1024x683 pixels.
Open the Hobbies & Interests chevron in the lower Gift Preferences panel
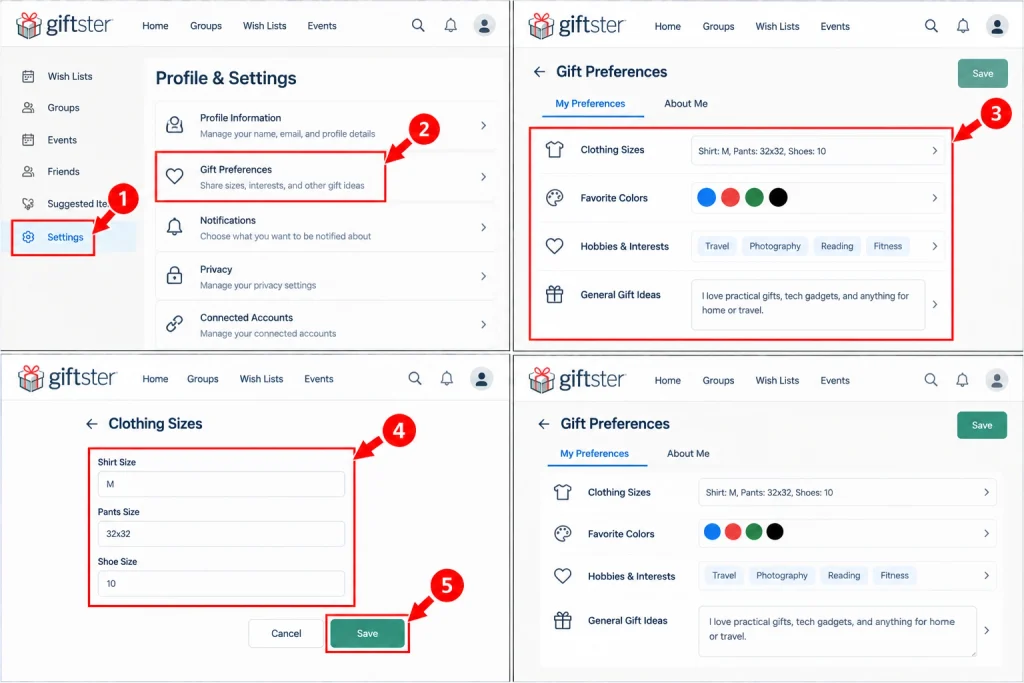986,575
